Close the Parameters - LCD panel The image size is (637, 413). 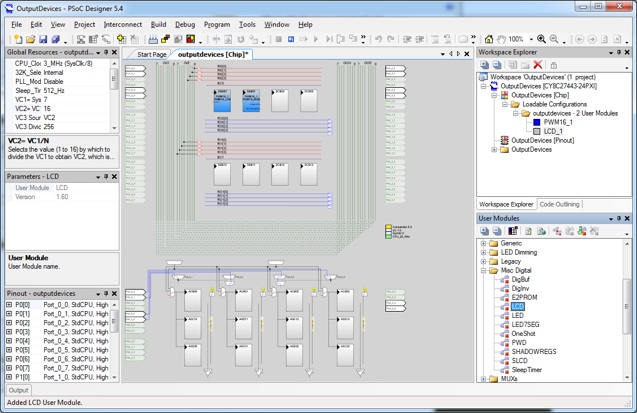[115, 176]
